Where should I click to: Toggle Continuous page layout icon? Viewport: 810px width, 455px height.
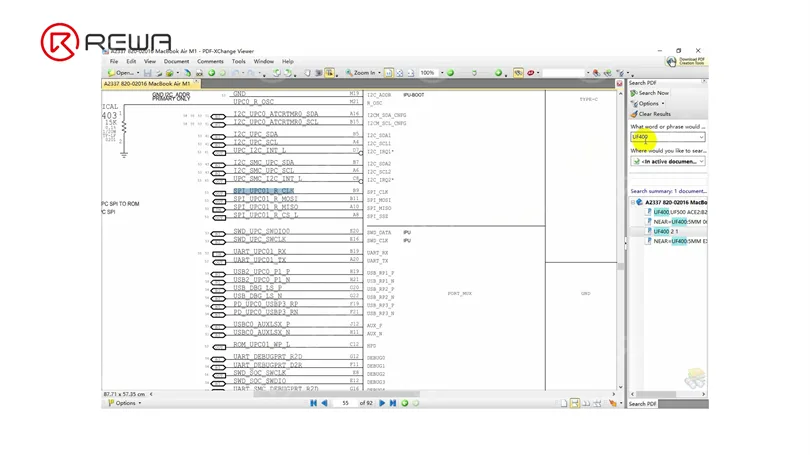(x=574, y=403)
